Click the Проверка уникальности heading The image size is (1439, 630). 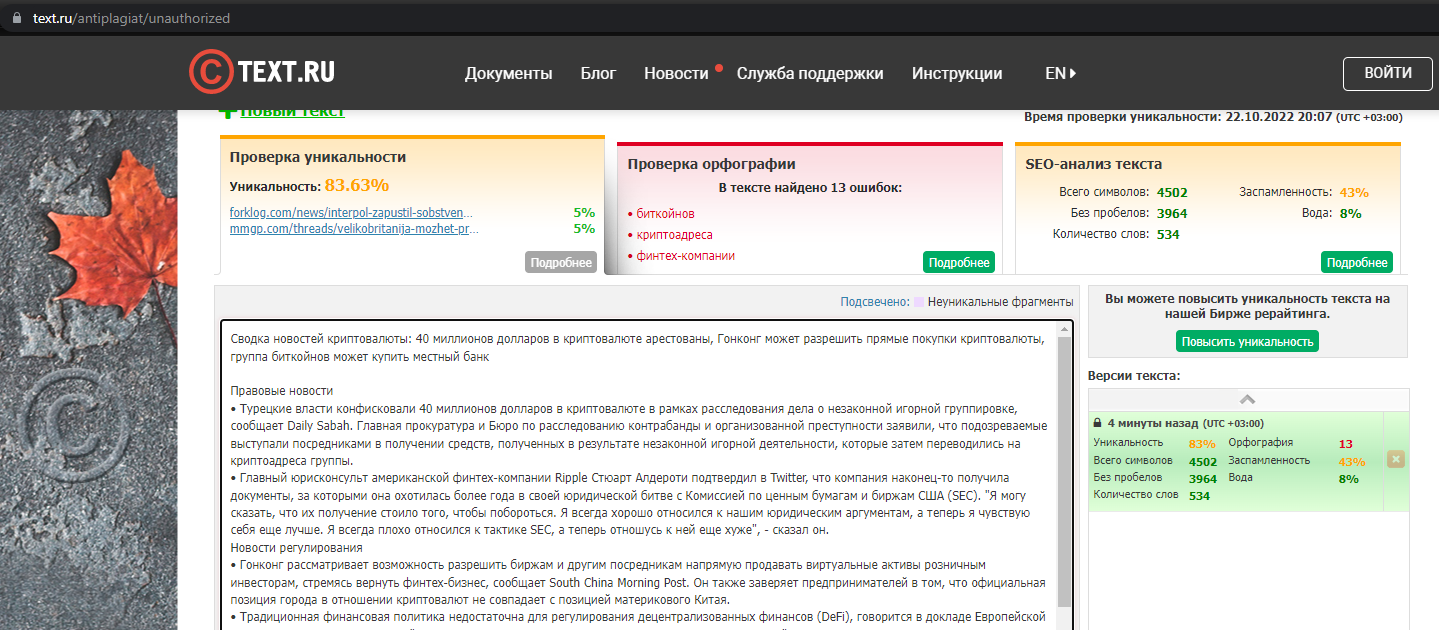(x=318, y=157)
